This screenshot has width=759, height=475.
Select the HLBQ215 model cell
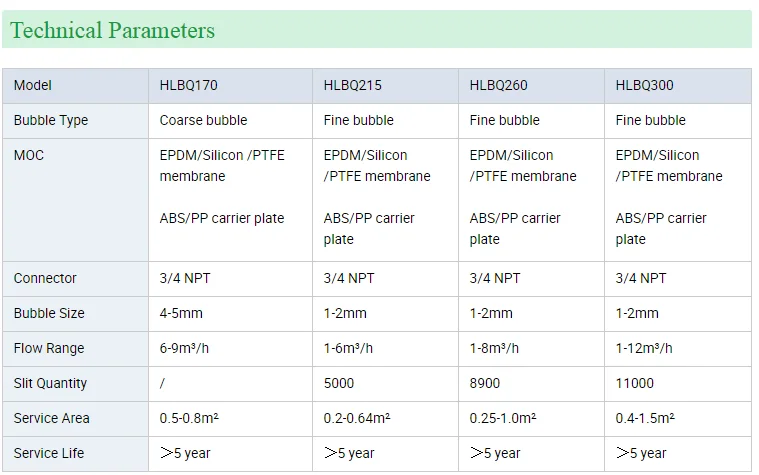353,85
